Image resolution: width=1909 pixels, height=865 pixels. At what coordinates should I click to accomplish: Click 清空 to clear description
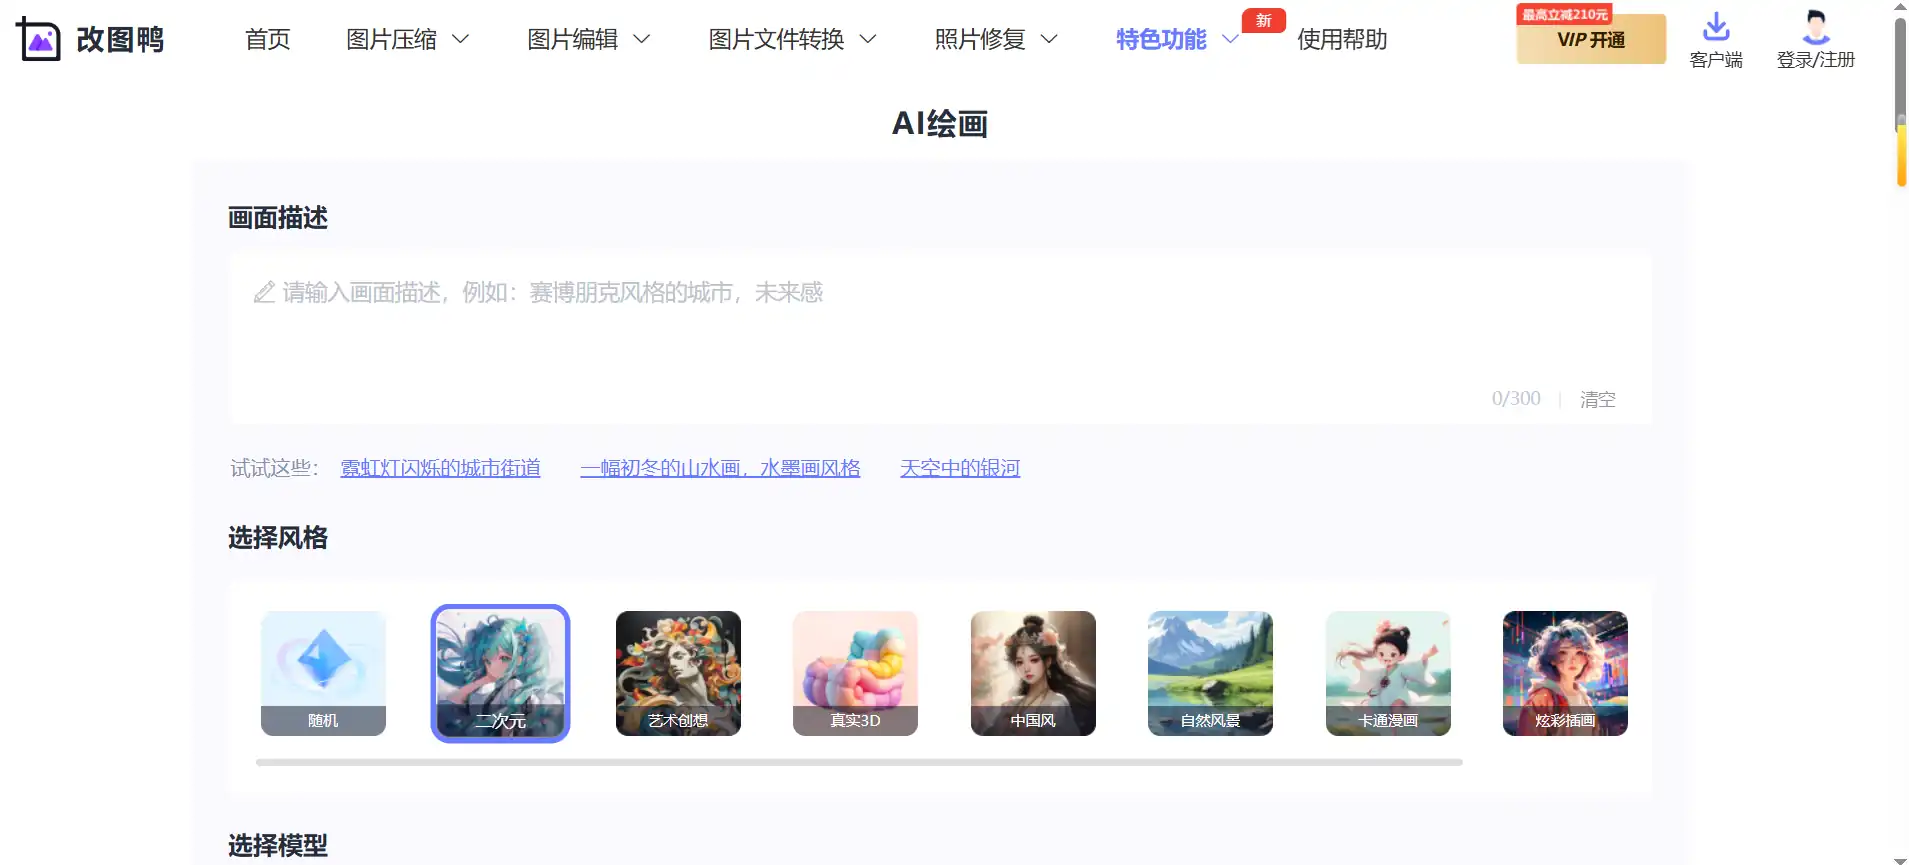pyautogui.click(x=1598, y=399)
